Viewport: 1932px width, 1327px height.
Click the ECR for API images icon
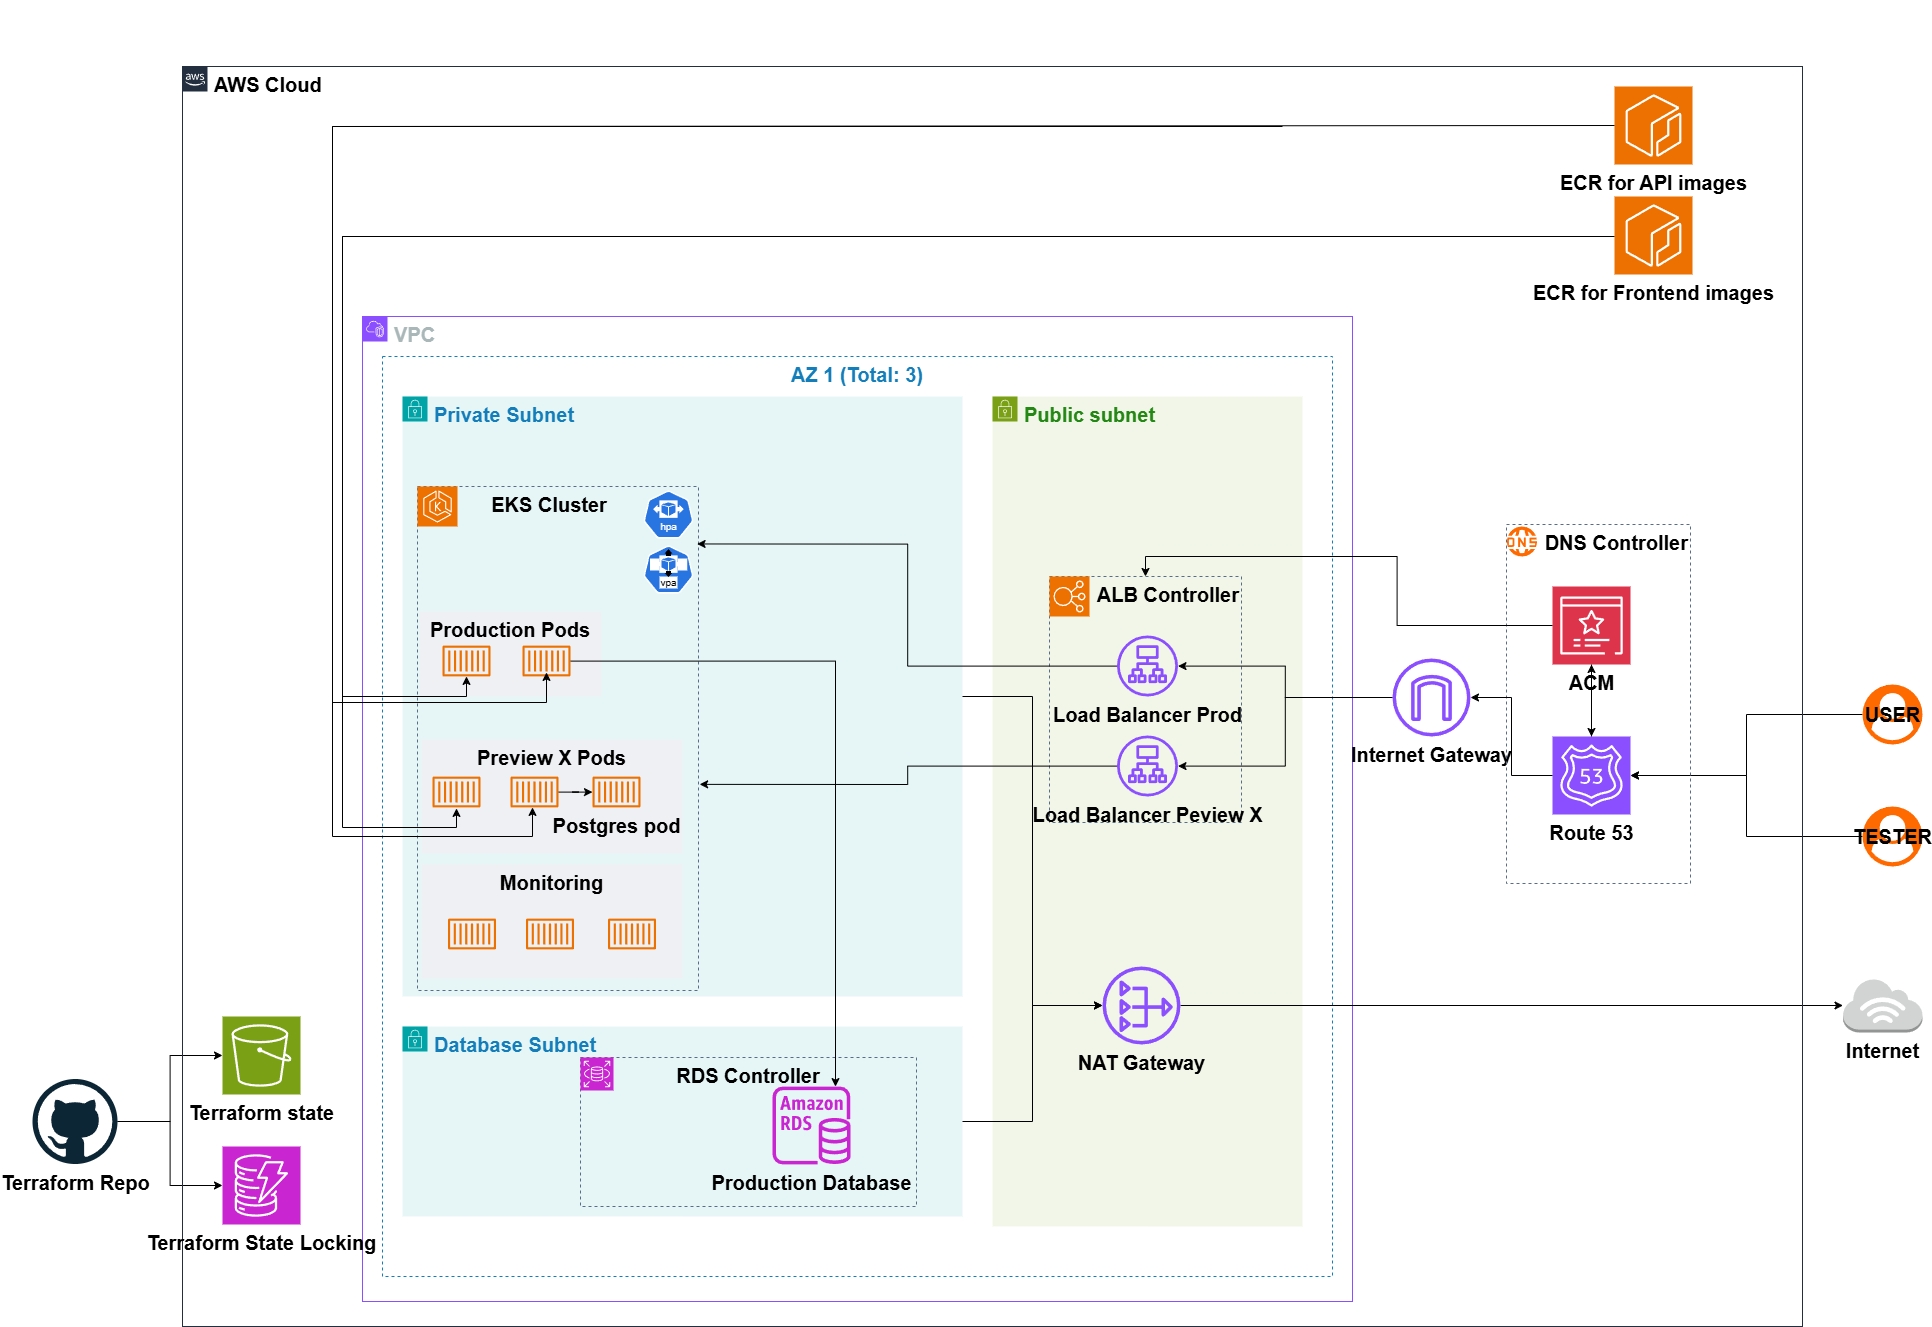tap(1652, 125)
